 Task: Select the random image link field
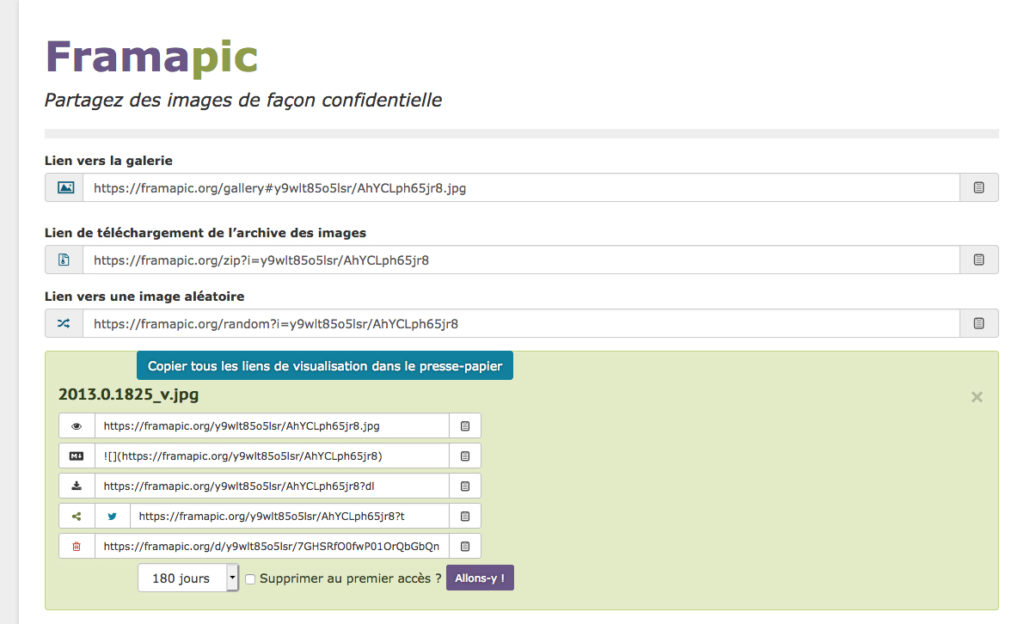521,323
